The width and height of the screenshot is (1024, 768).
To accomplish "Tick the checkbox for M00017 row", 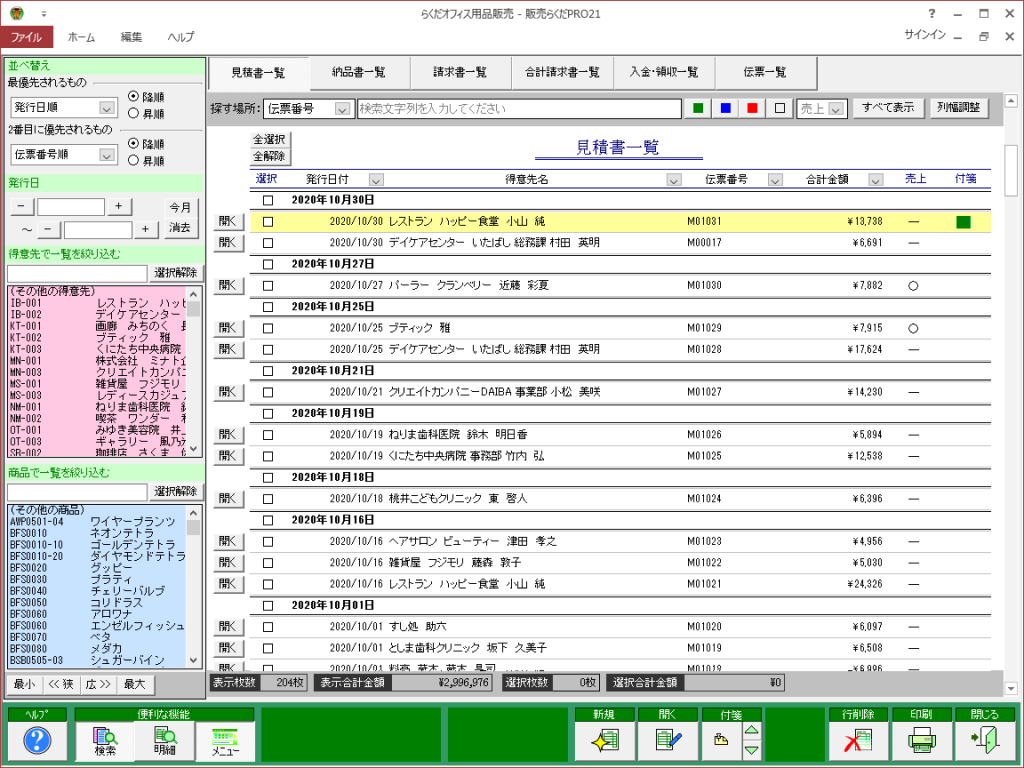I will 268,243.
